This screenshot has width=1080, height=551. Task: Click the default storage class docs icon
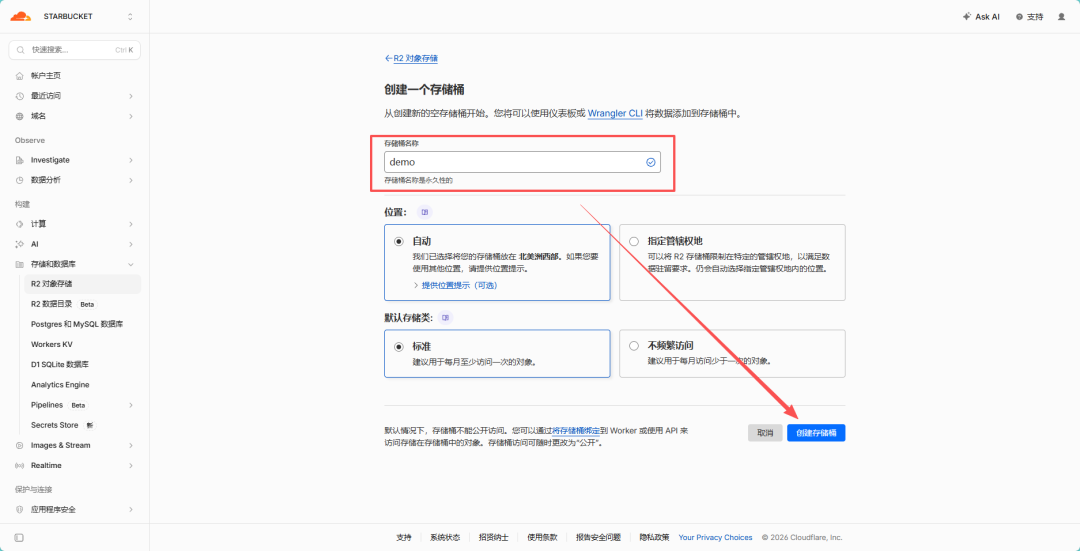click(x=446, y=318)
